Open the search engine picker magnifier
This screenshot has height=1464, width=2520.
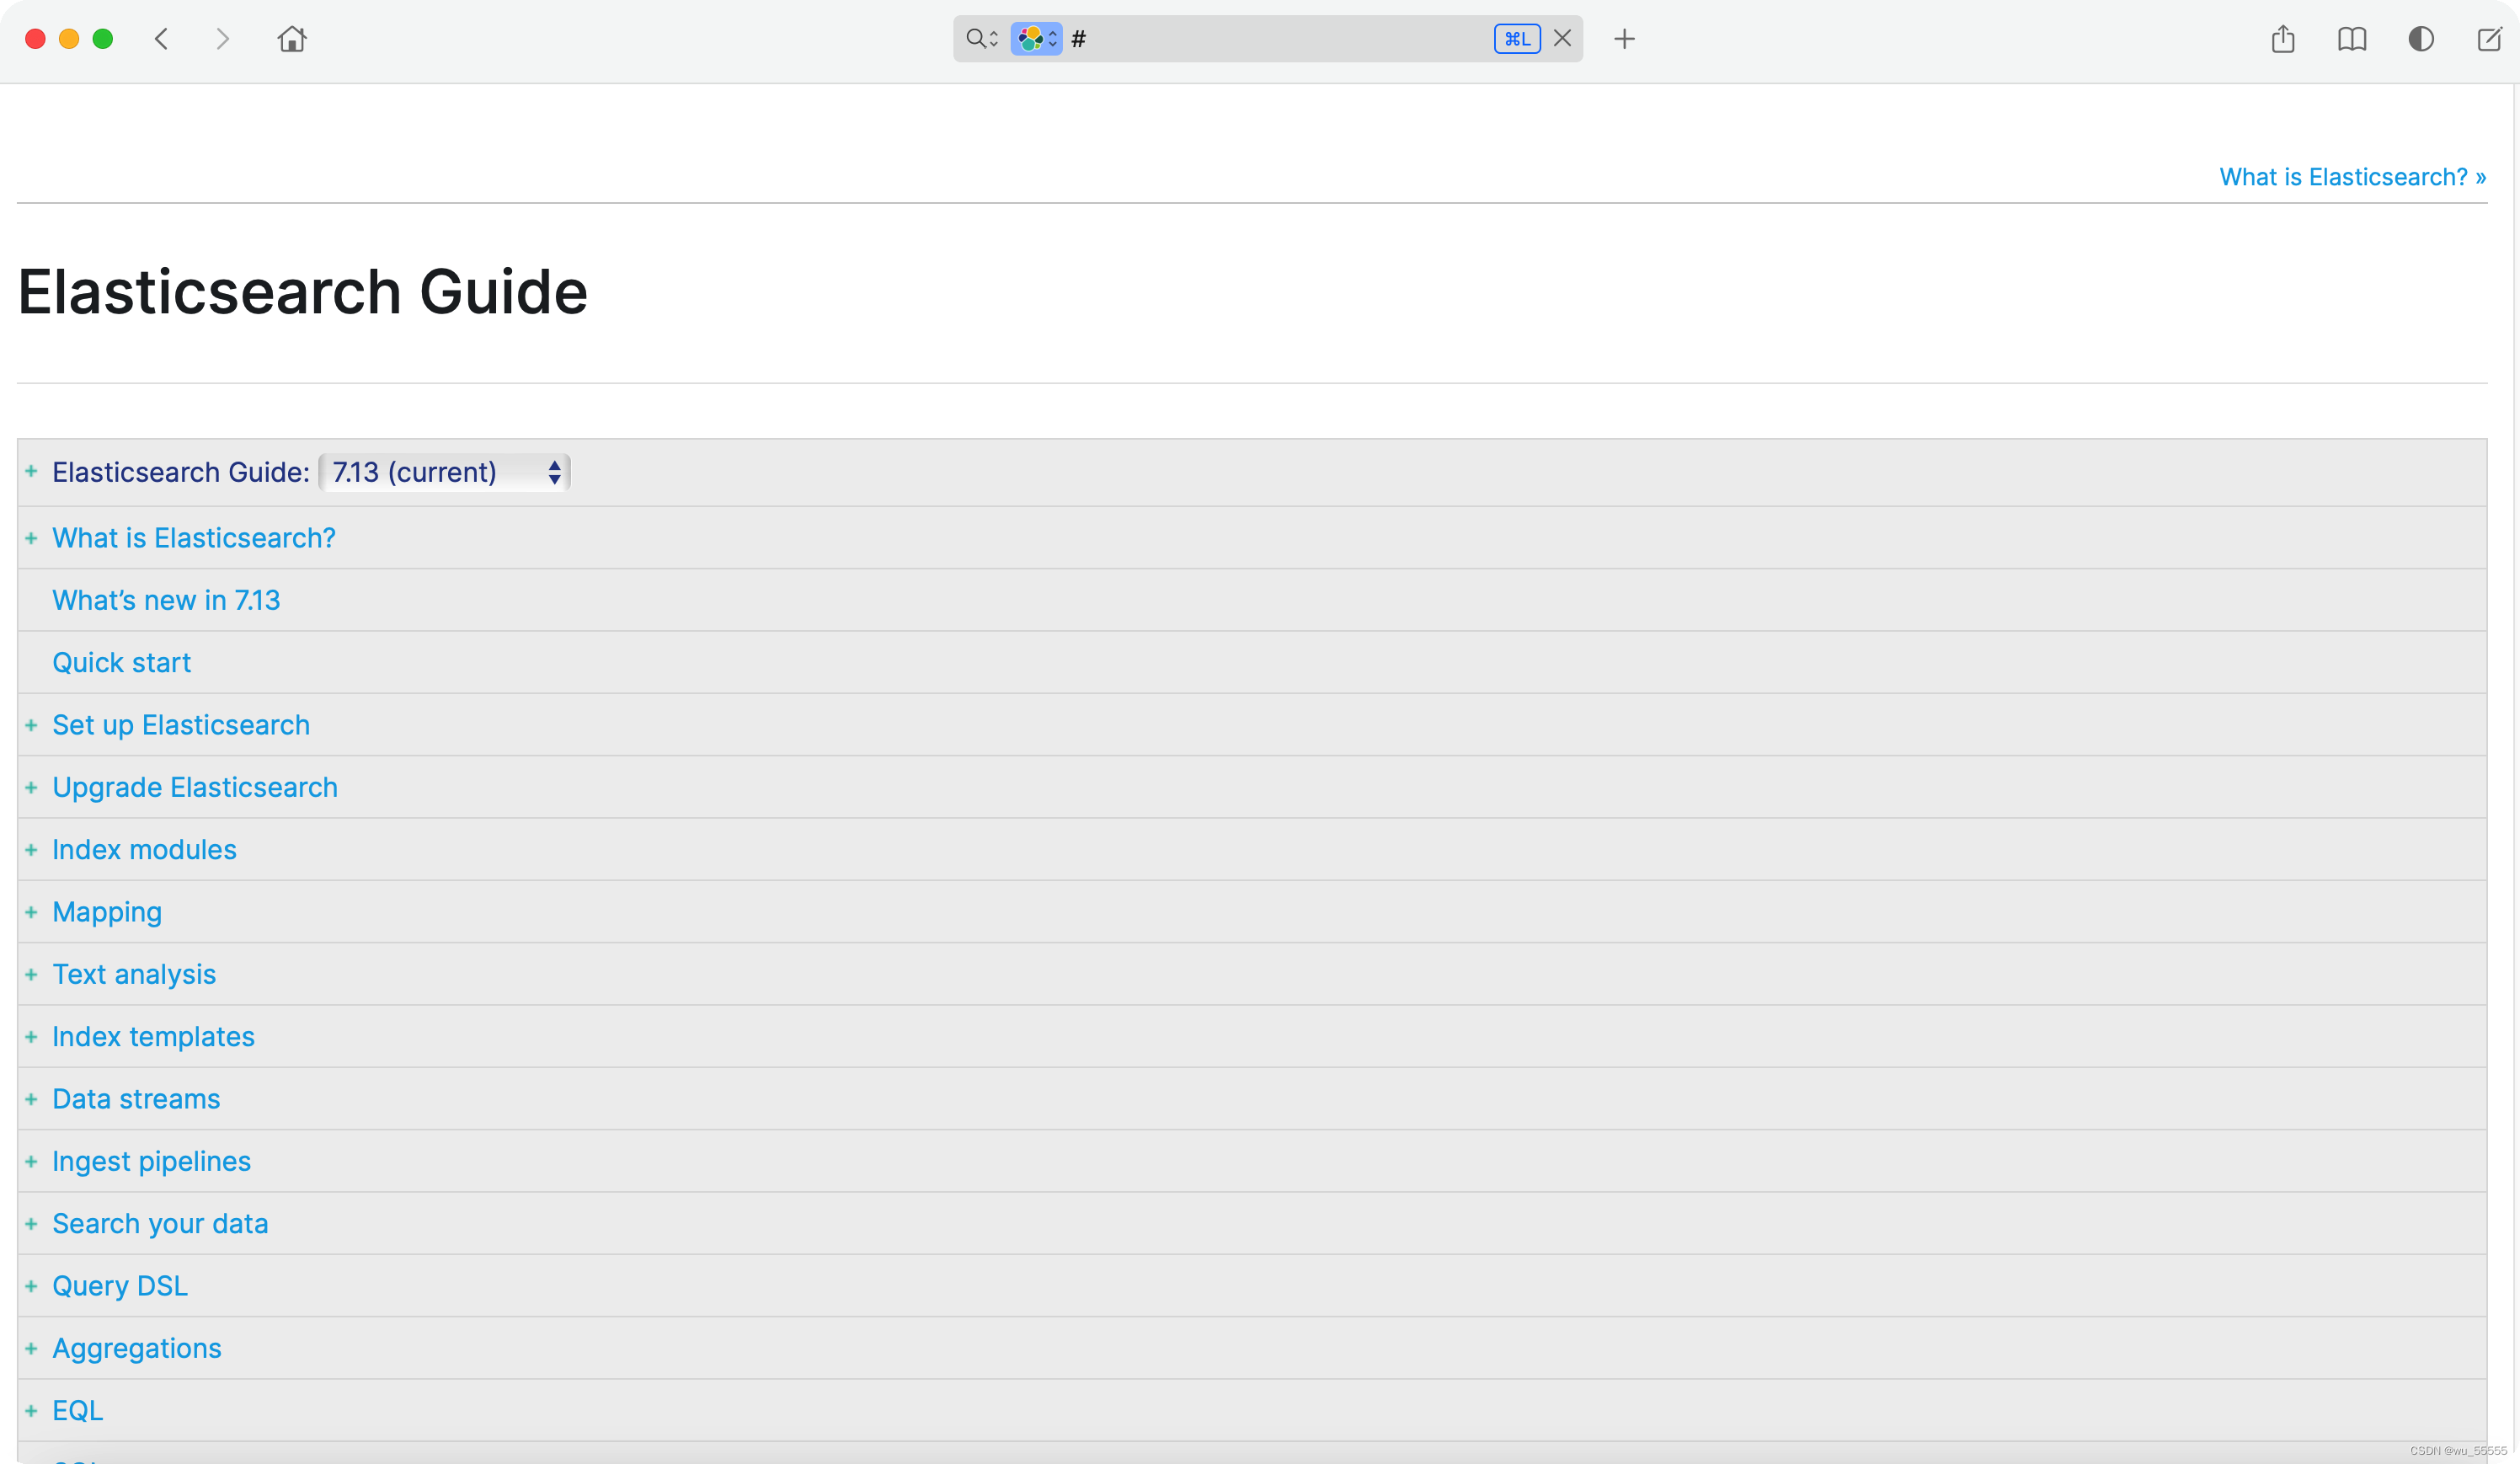(x=981, y=39)
